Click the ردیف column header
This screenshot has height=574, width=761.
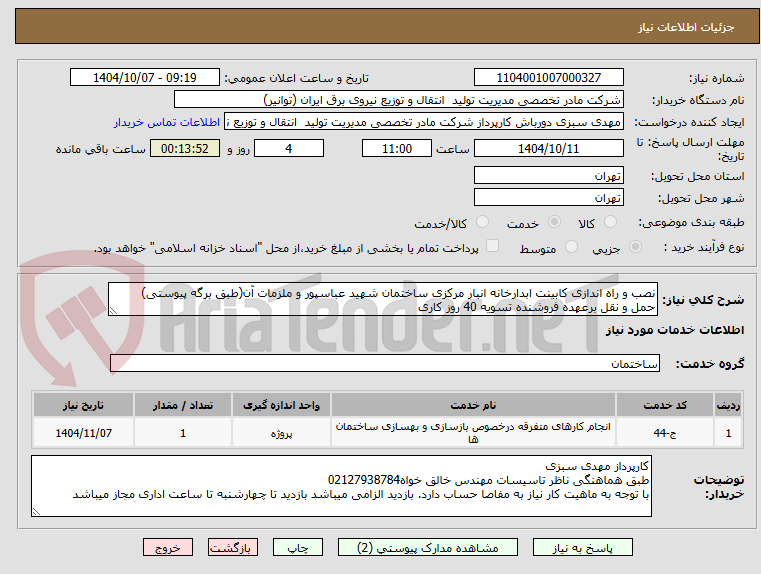tap(728, 405)
